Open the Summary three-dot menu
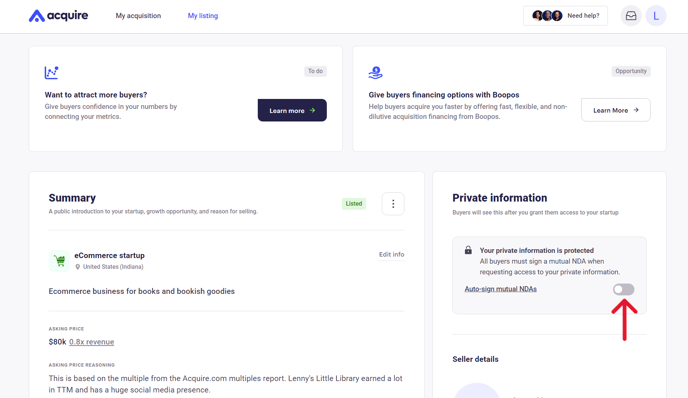Image resolution: width=688 pixels, height=398 pixels. (x=393, y=204)
